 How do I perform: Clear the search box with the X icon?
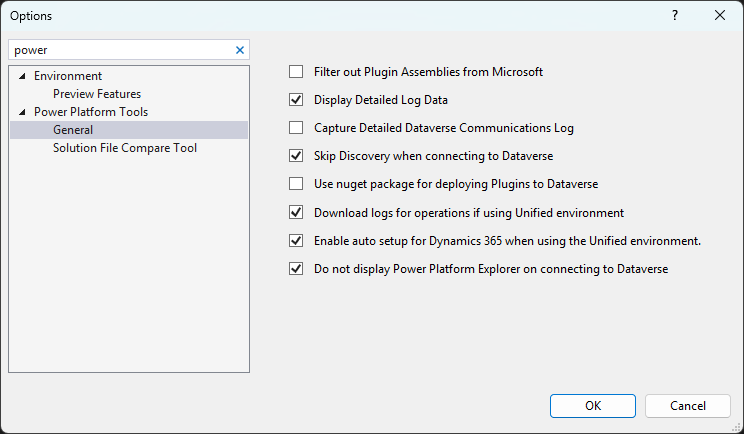[x=240, y=49]
